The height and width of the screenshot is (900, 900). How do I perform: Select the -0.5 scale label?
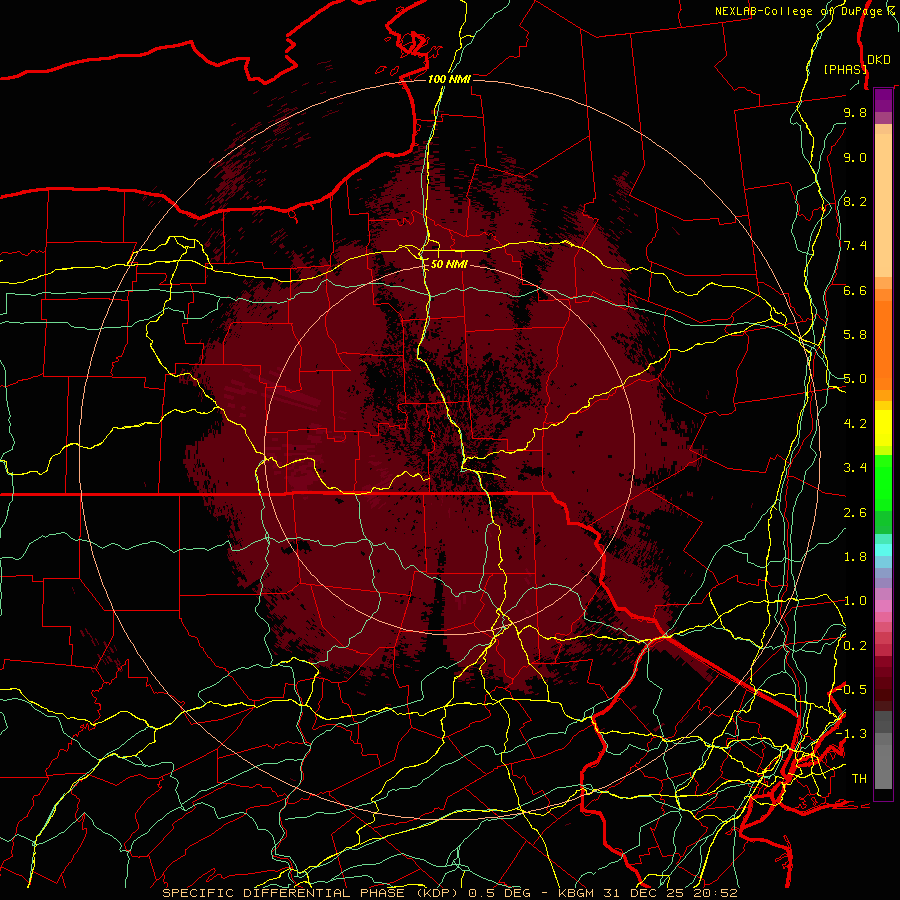pos(852,690)
